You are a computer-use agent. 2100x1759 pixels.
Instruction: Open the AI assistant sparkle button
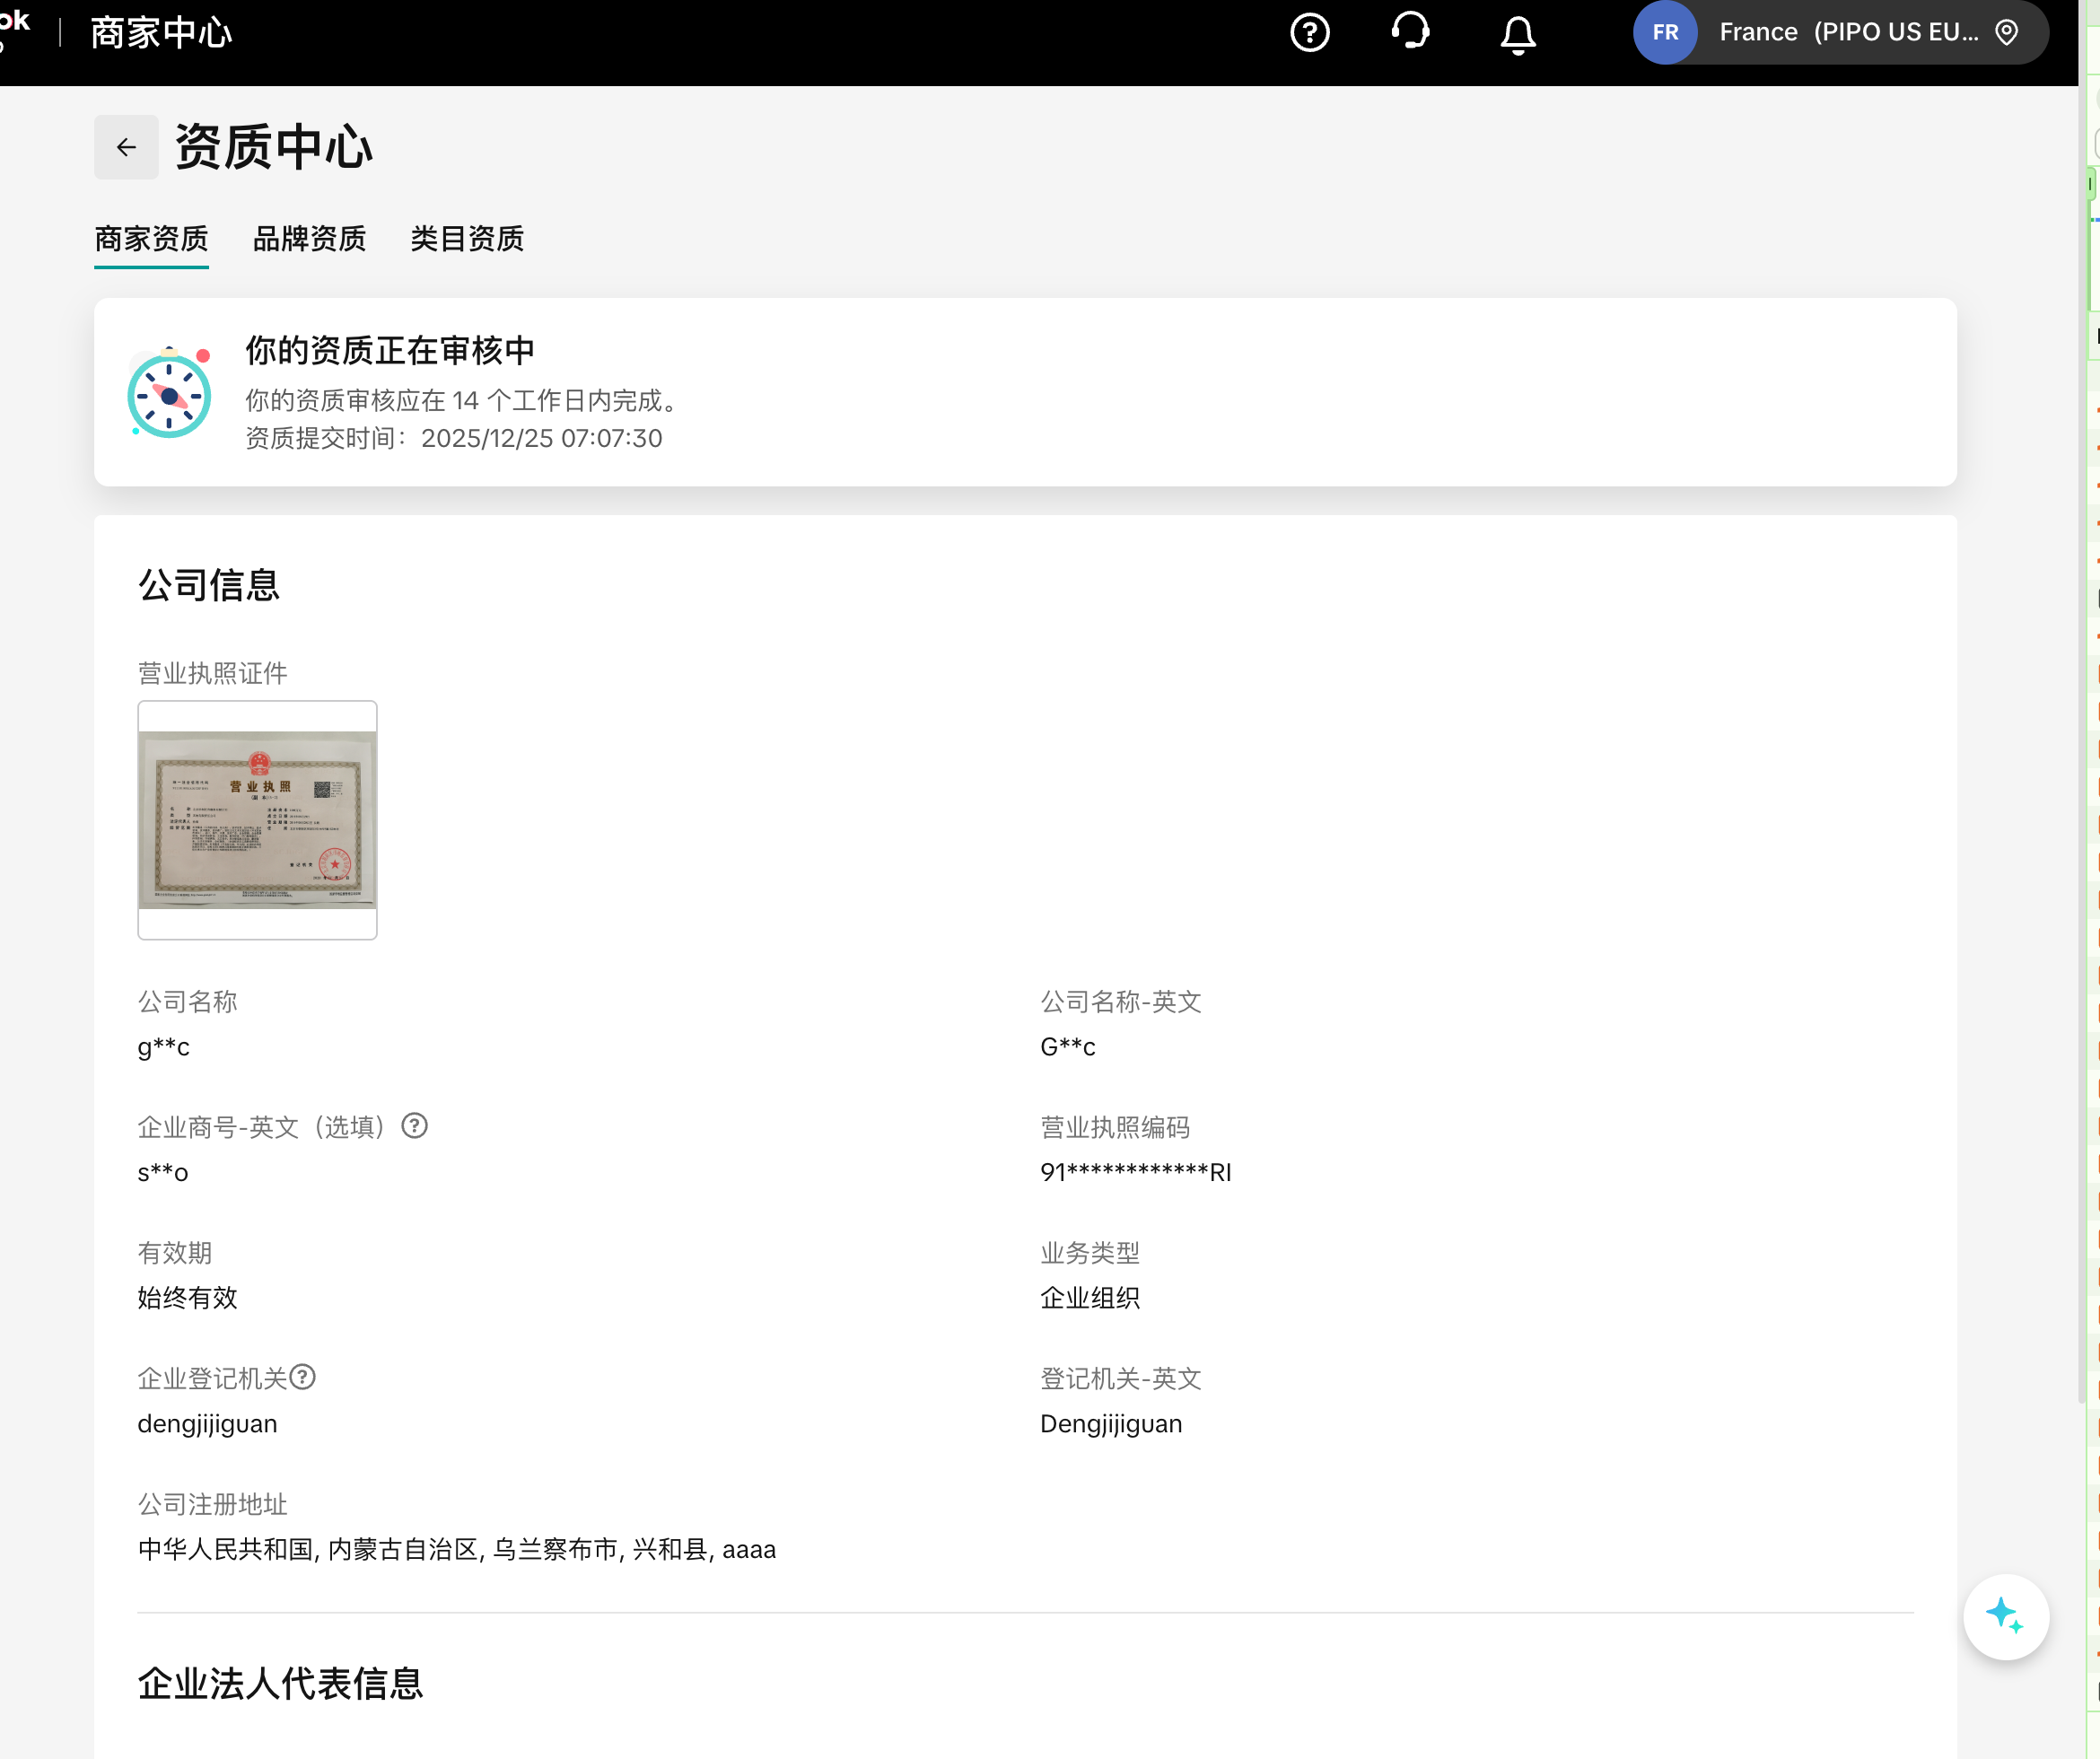(x=2006, y=1616)
